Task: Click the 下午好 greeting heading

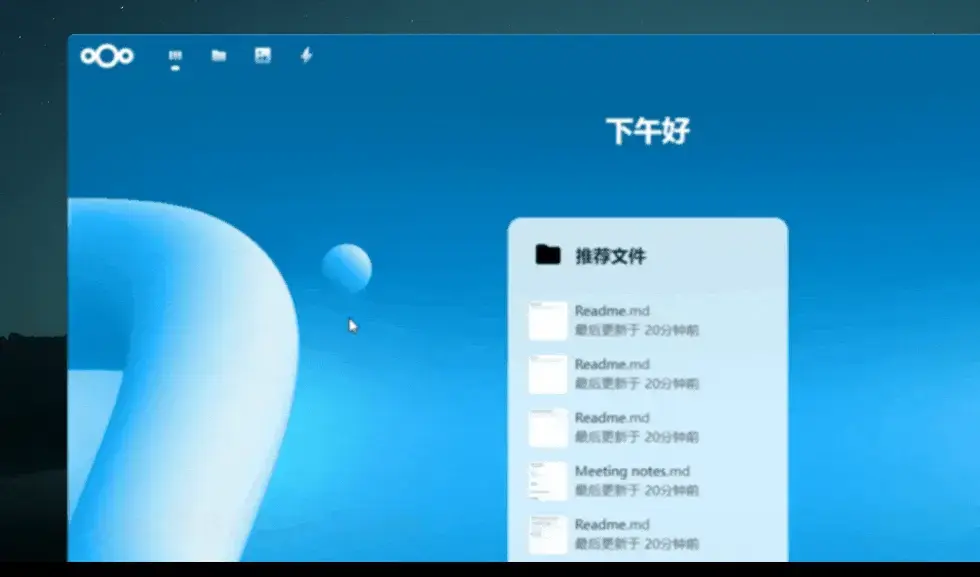Action: pyautogui.click(x=648, y=131)
